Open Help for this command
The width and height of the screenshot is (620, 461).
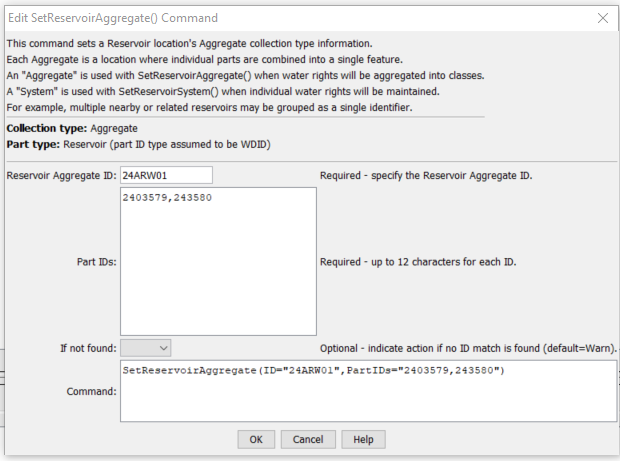363,439
